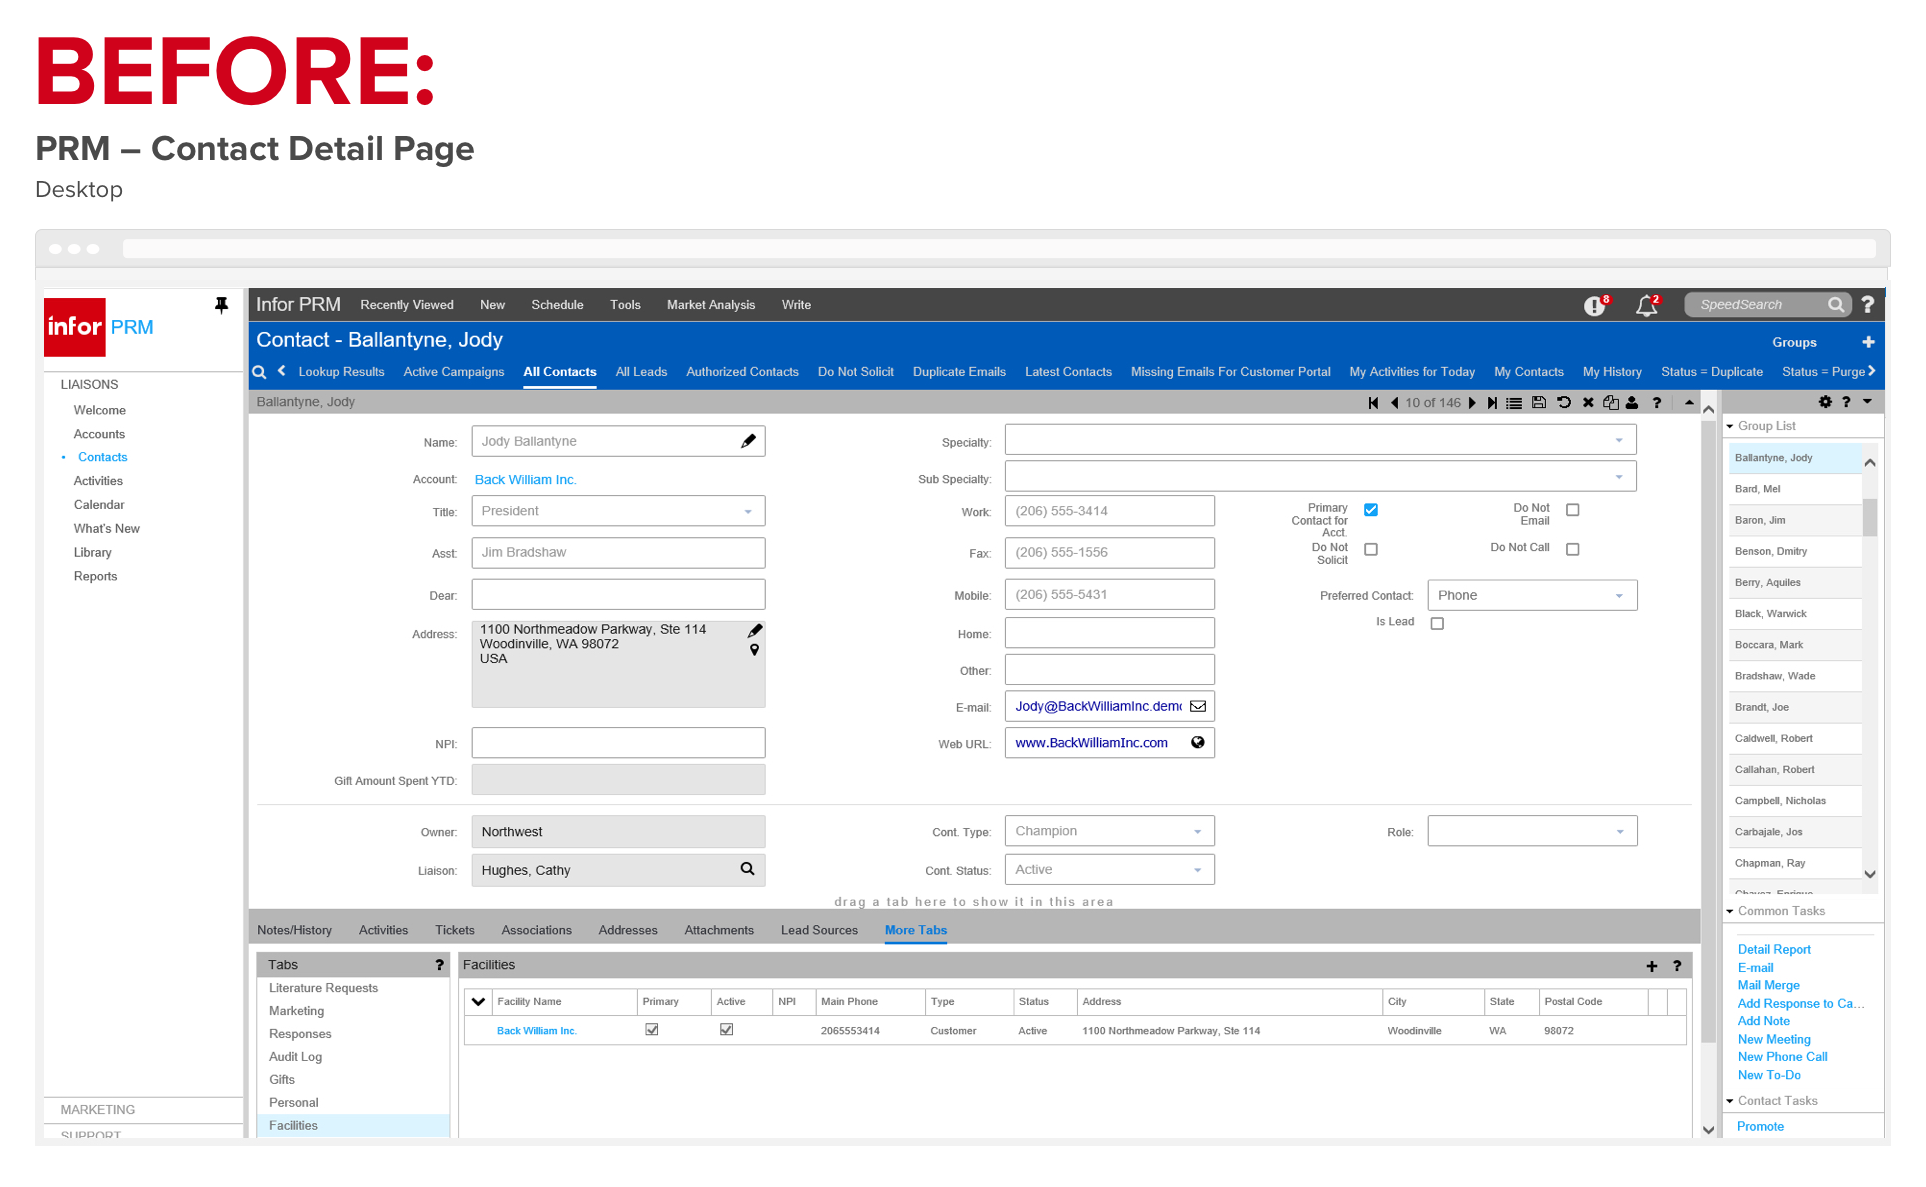Click the copy record icon in the toolbar
Image resolution: width=1926 pixels, height=1187 pixels.
click(1610, 403)
